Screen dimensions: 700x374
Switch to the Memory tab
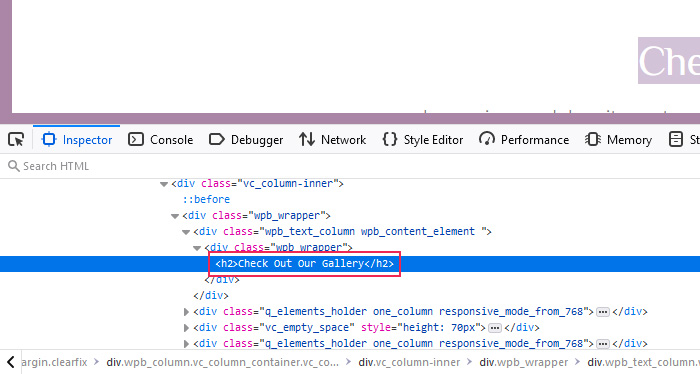point(618,140)
